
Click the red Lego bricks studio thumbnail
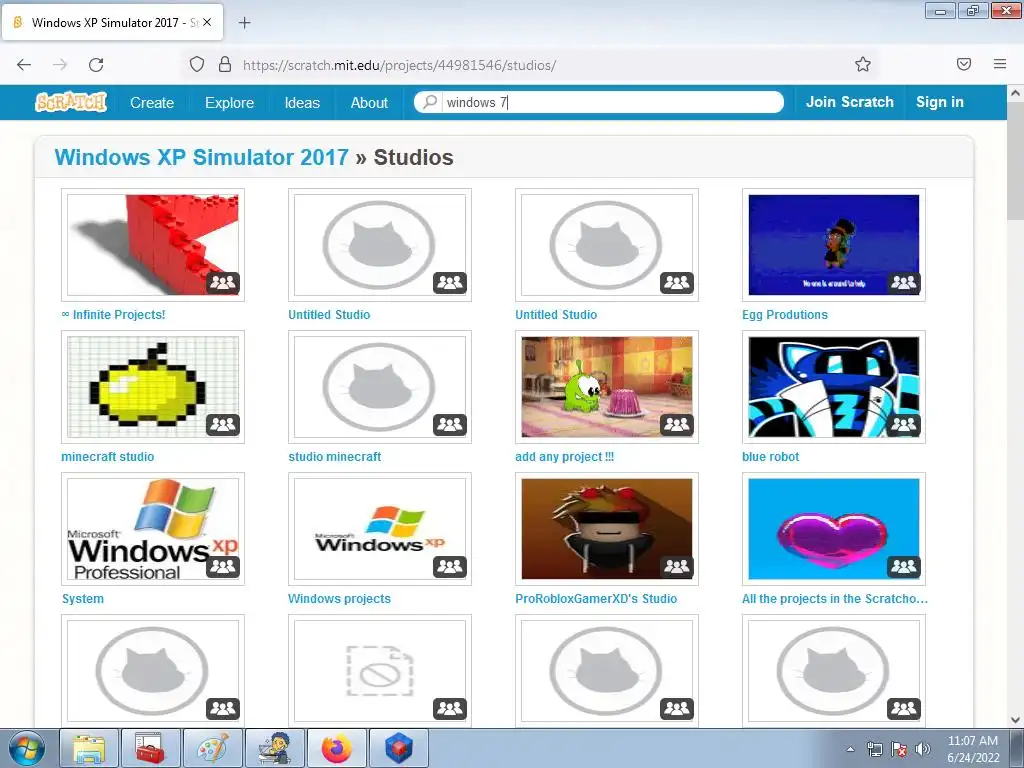click(153, 245)
